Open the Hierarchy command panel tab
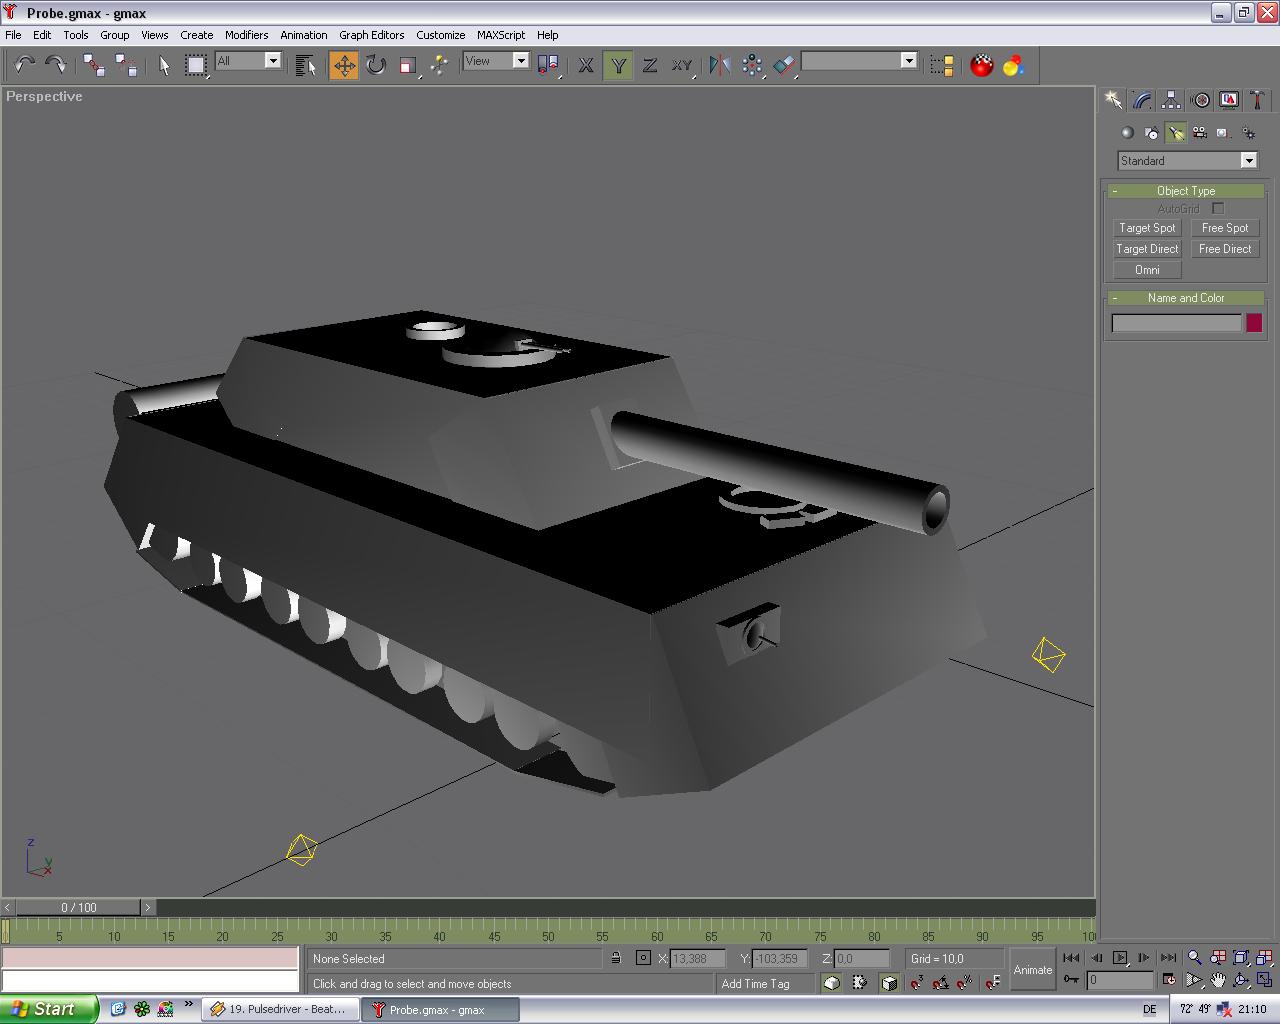This screenshot has height=1024, width=1280. pos(1171,100)
